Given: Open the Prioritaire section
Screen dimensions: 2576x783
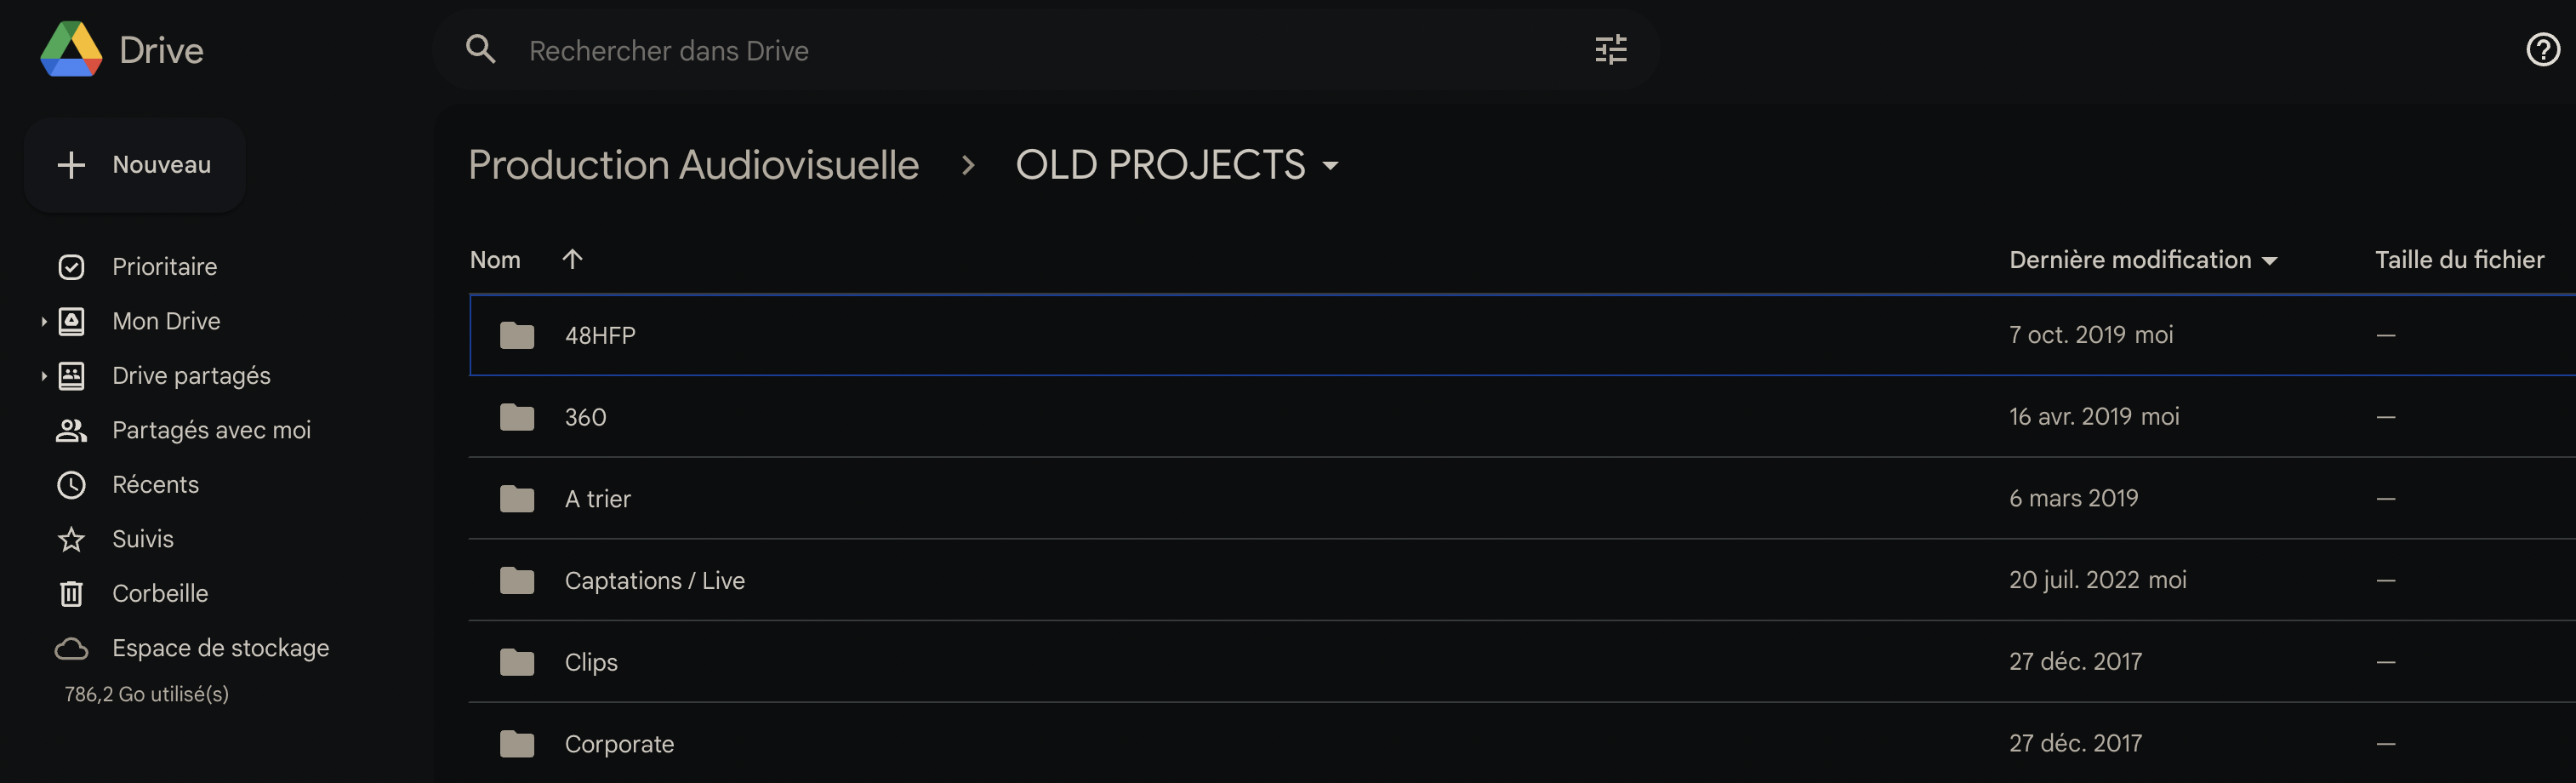Looking at the screenshot, I should [x=164, y=267].
